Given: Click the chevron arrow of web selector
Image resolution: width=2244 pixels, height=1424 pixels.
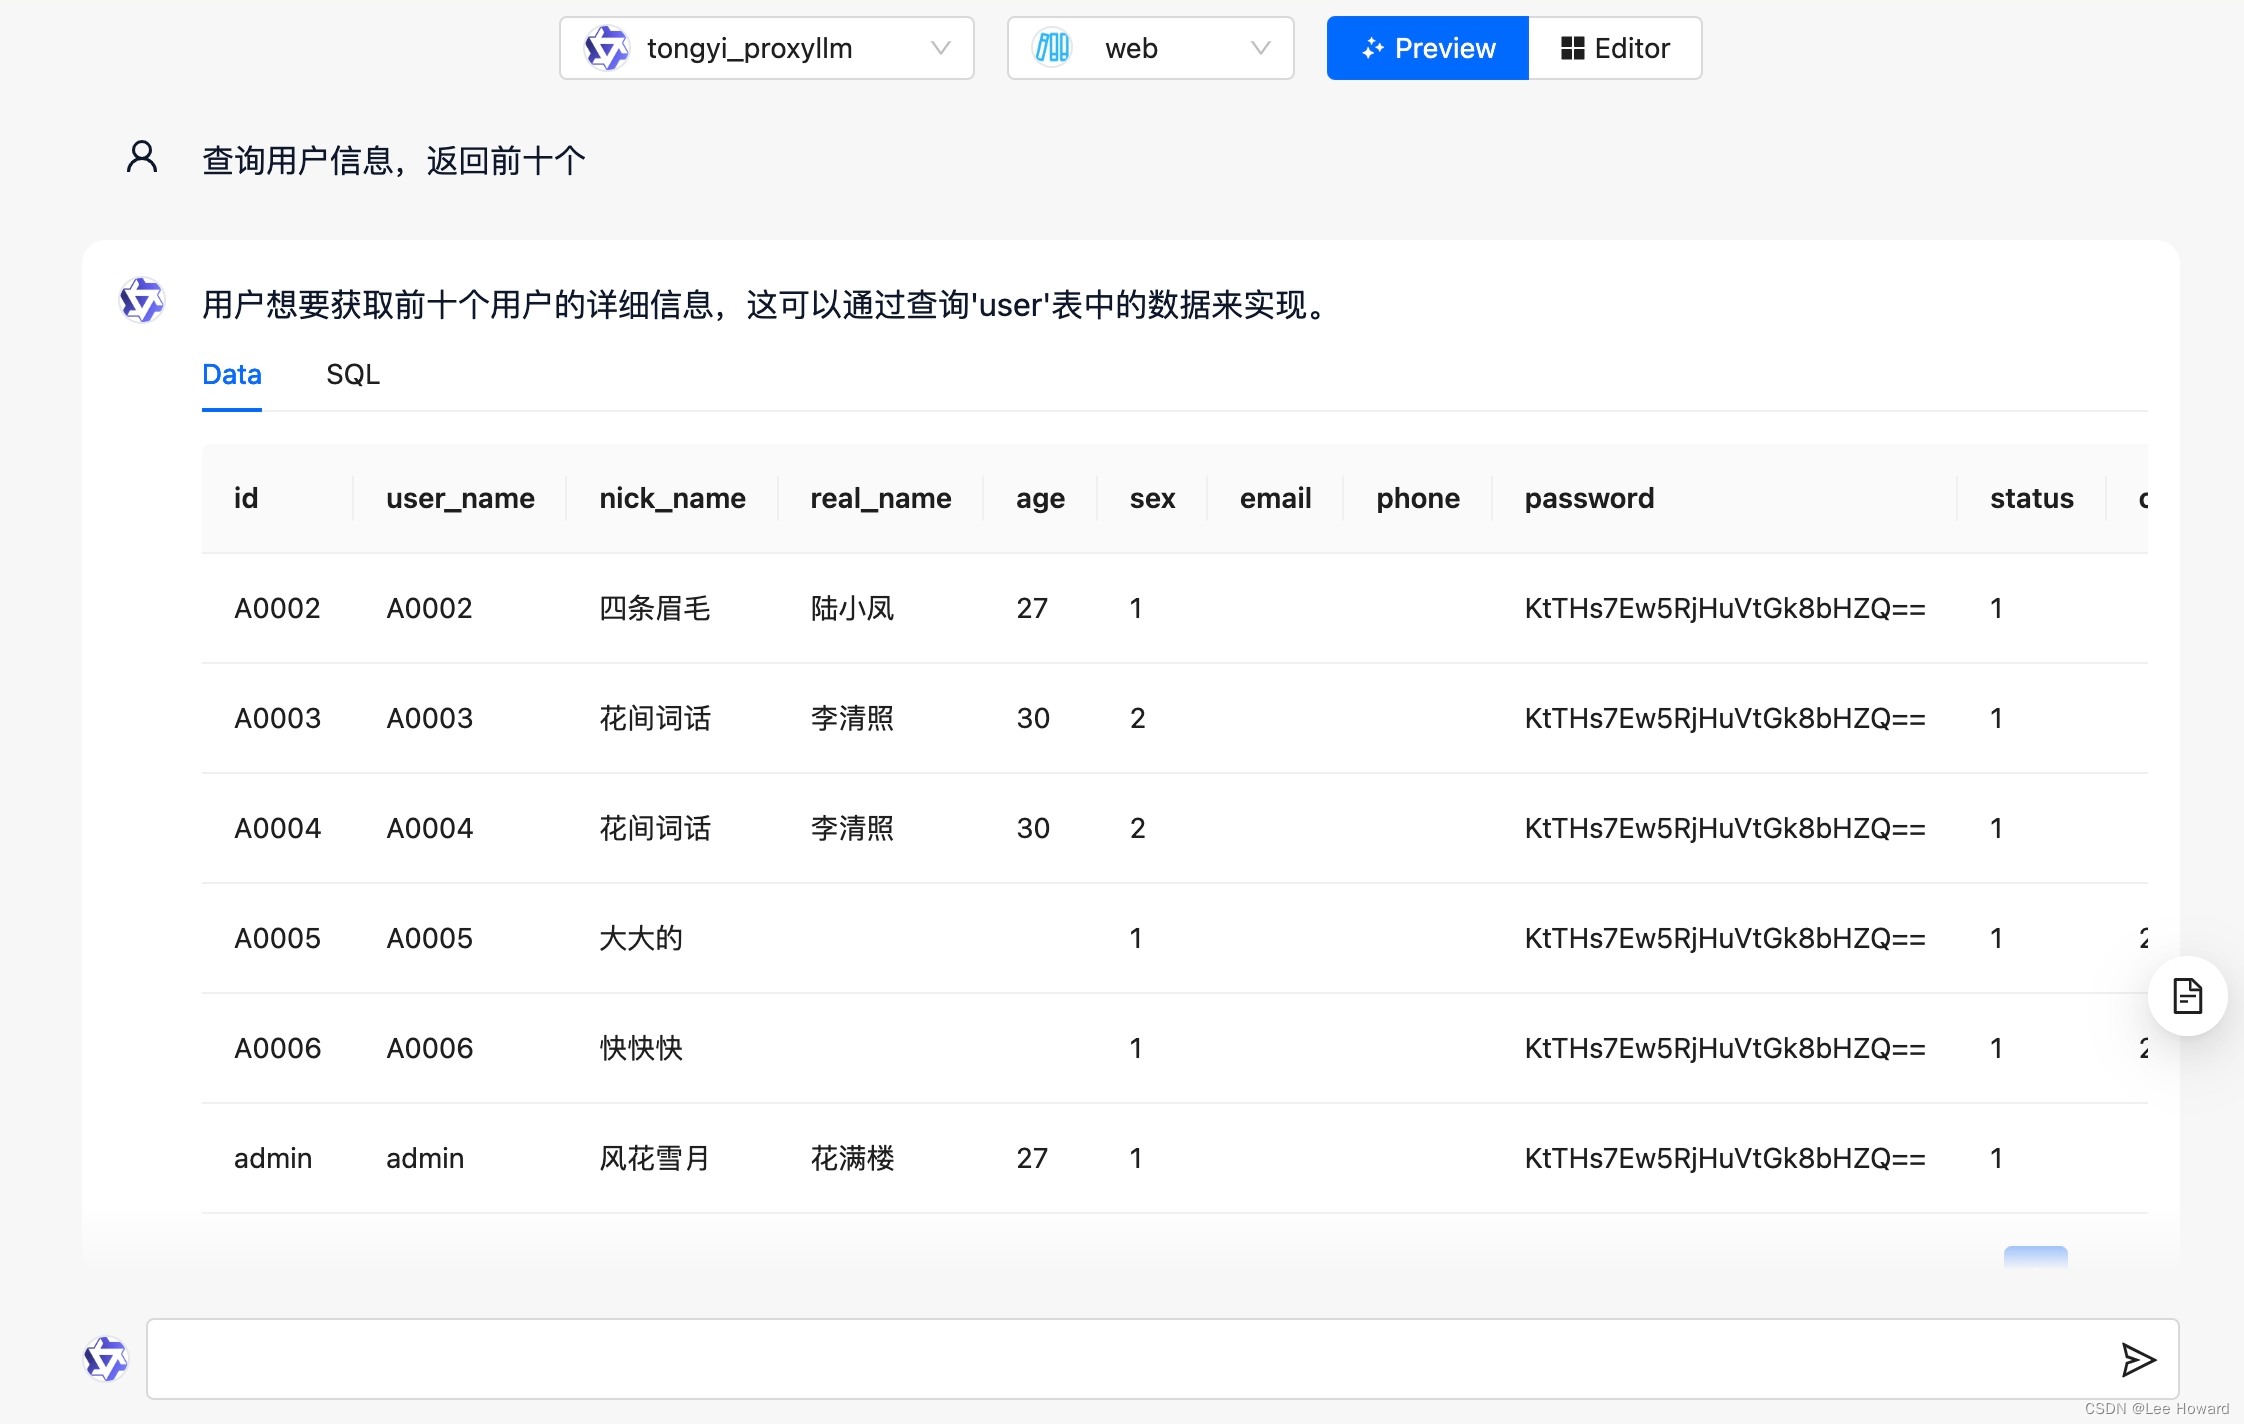Looking at the screenshot, I should tap(1260, 48).
